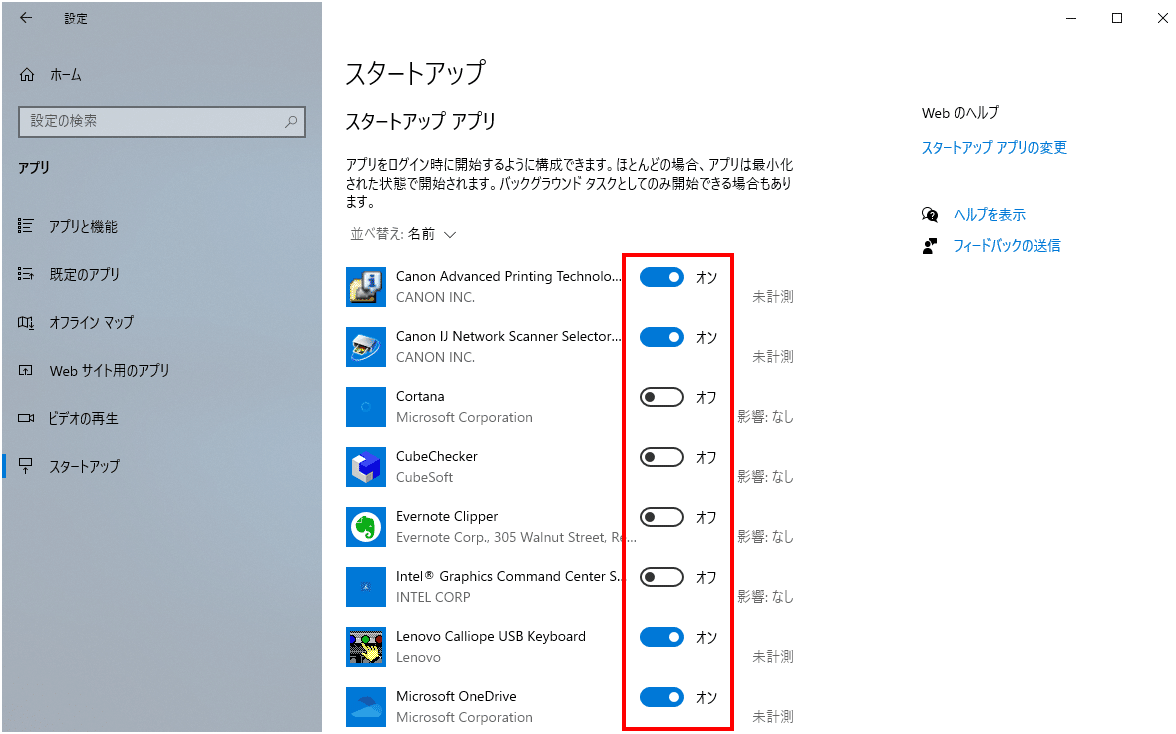Click the Lenovo Calliope USB Keyboard icon
The image size is (1176, 734).
(366, 647)
